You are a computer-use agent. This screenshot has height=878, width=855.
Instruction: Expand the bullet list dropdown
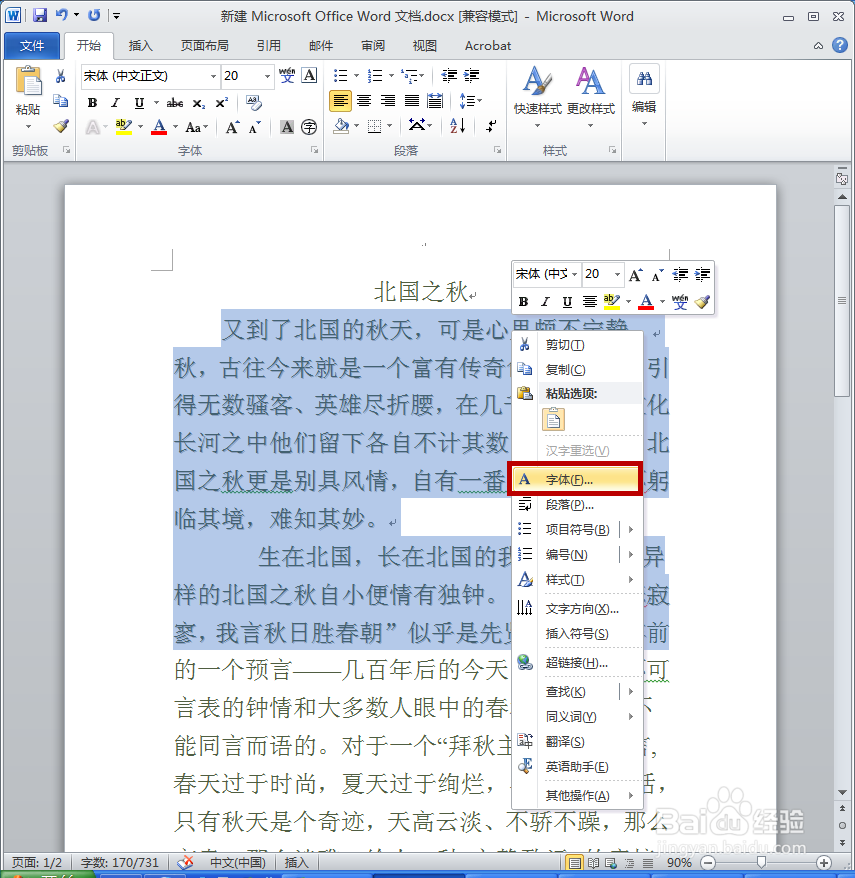(355, 76)
